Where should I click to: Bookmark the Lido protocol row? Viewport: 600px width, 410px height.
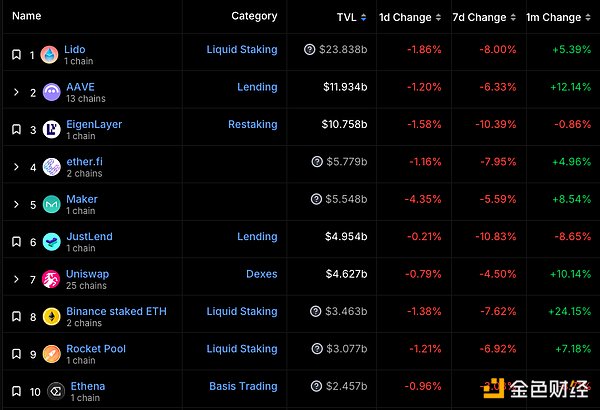tap(16, 55)
